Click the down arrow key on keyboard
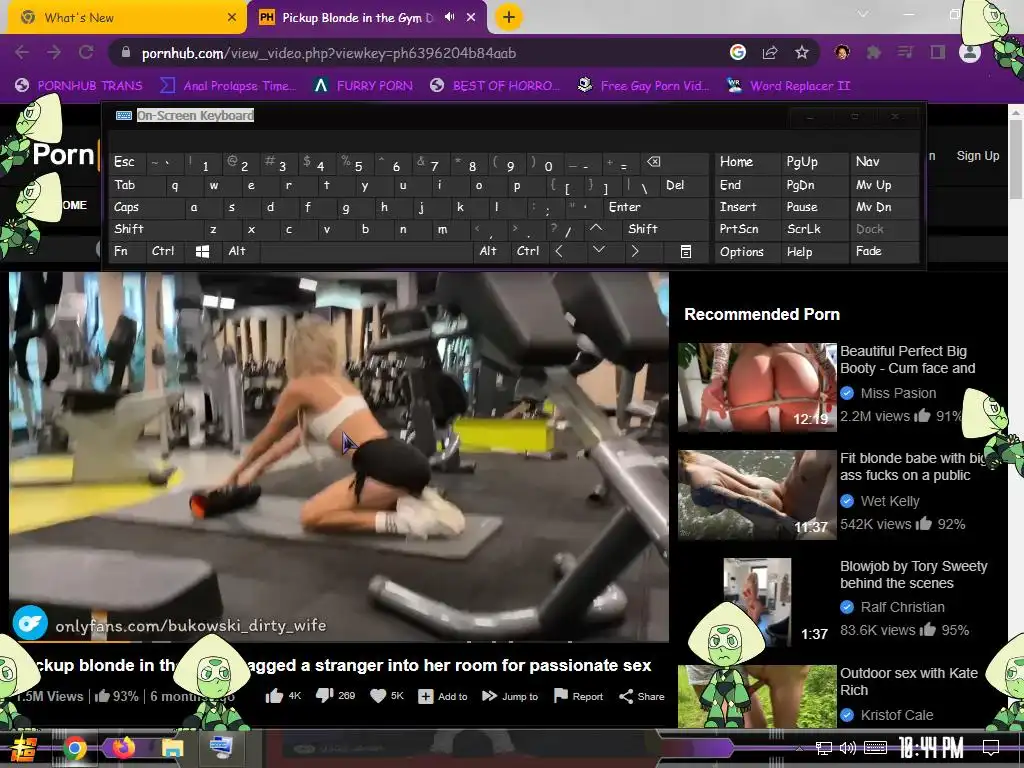Viewport: 1024px width, 768px height. tap(599, 251)
